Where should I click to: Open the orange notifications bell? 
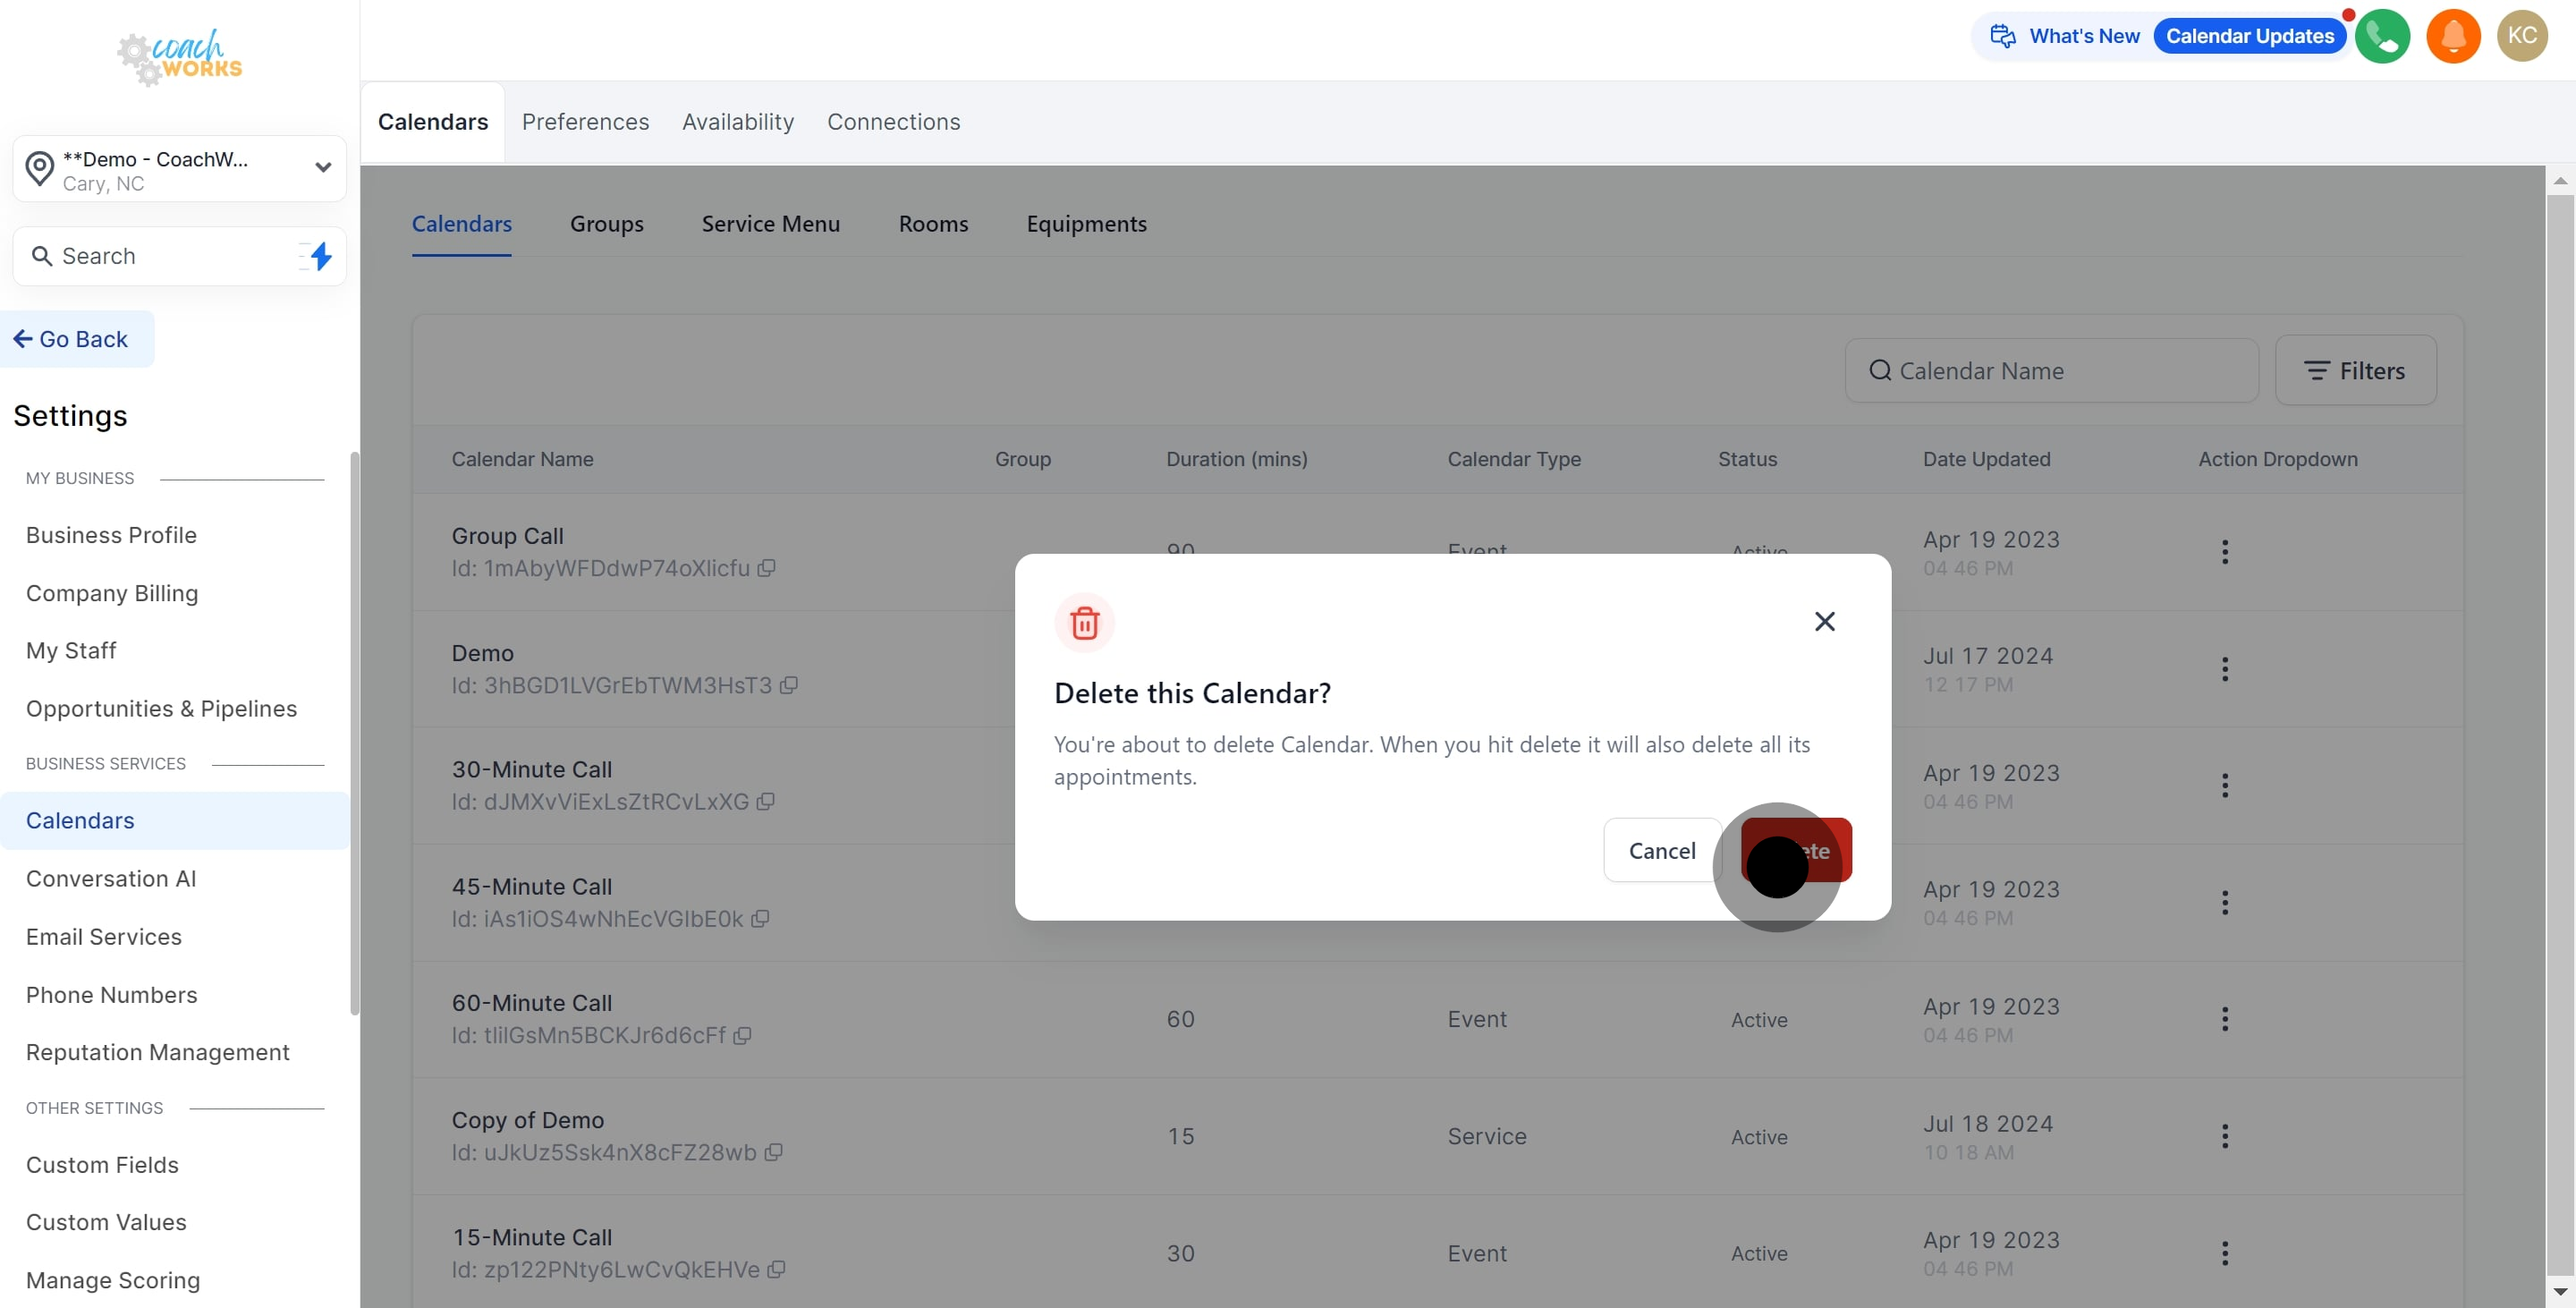click(2453, 37)
